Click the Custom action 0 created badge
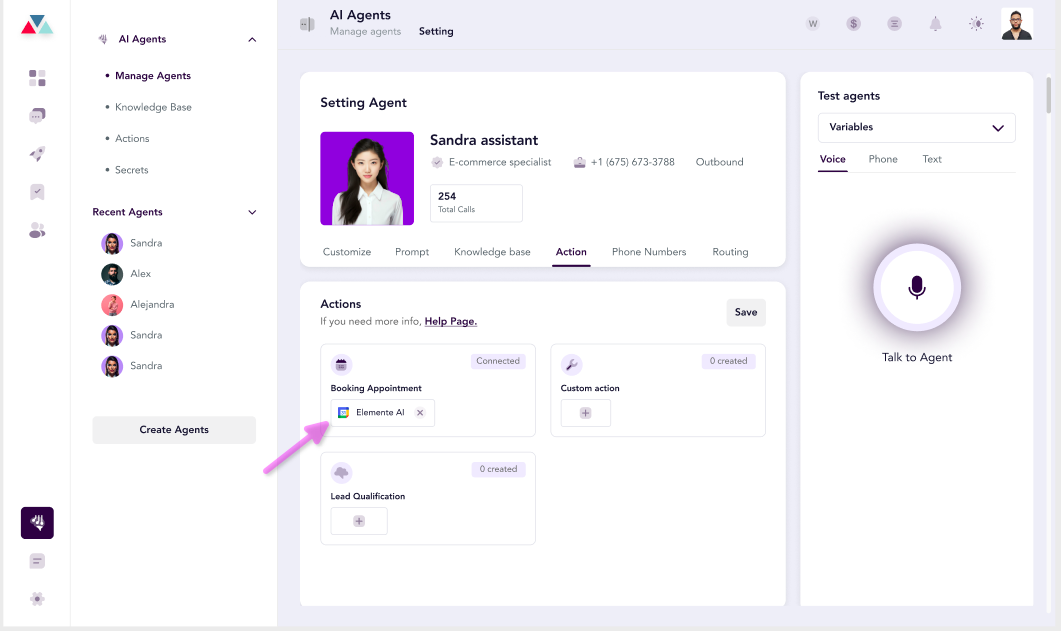Image resolution: width=1061 pixels, height=631 pixels. pyautogui.click(x=728, y=361)
